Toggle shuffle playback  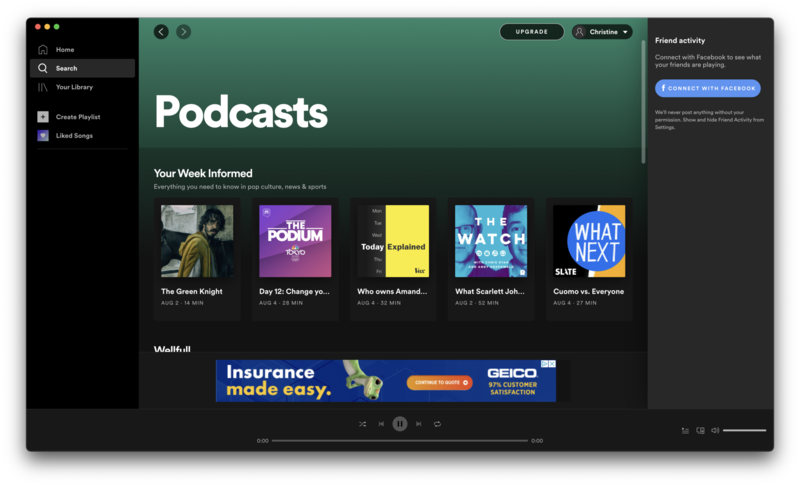tap(362, 424)
